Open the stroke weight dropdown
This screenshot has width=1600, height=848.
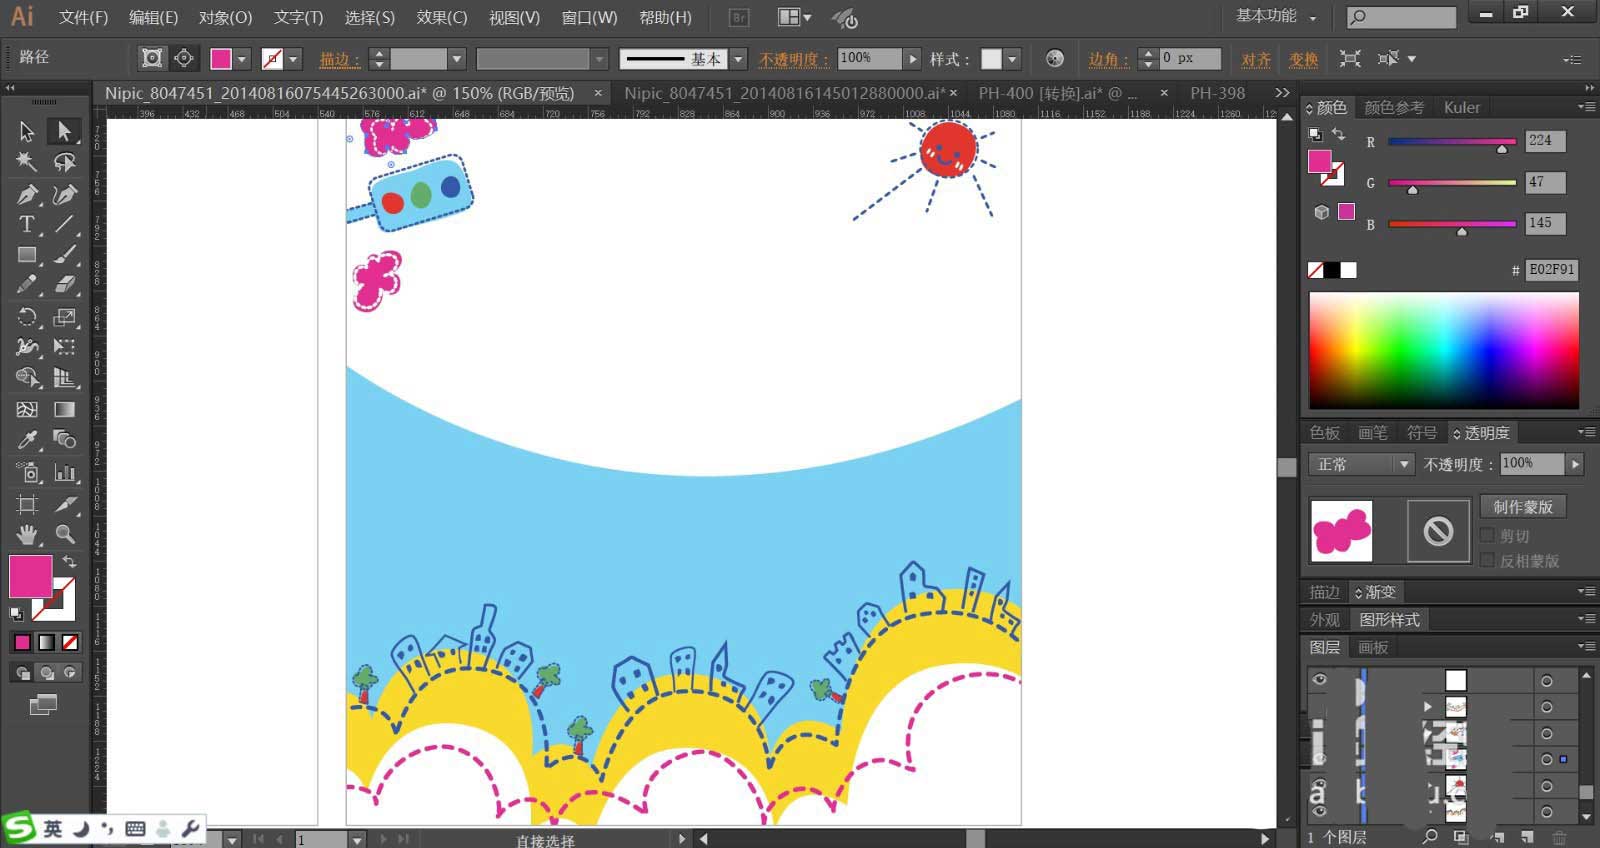point(457,59)
